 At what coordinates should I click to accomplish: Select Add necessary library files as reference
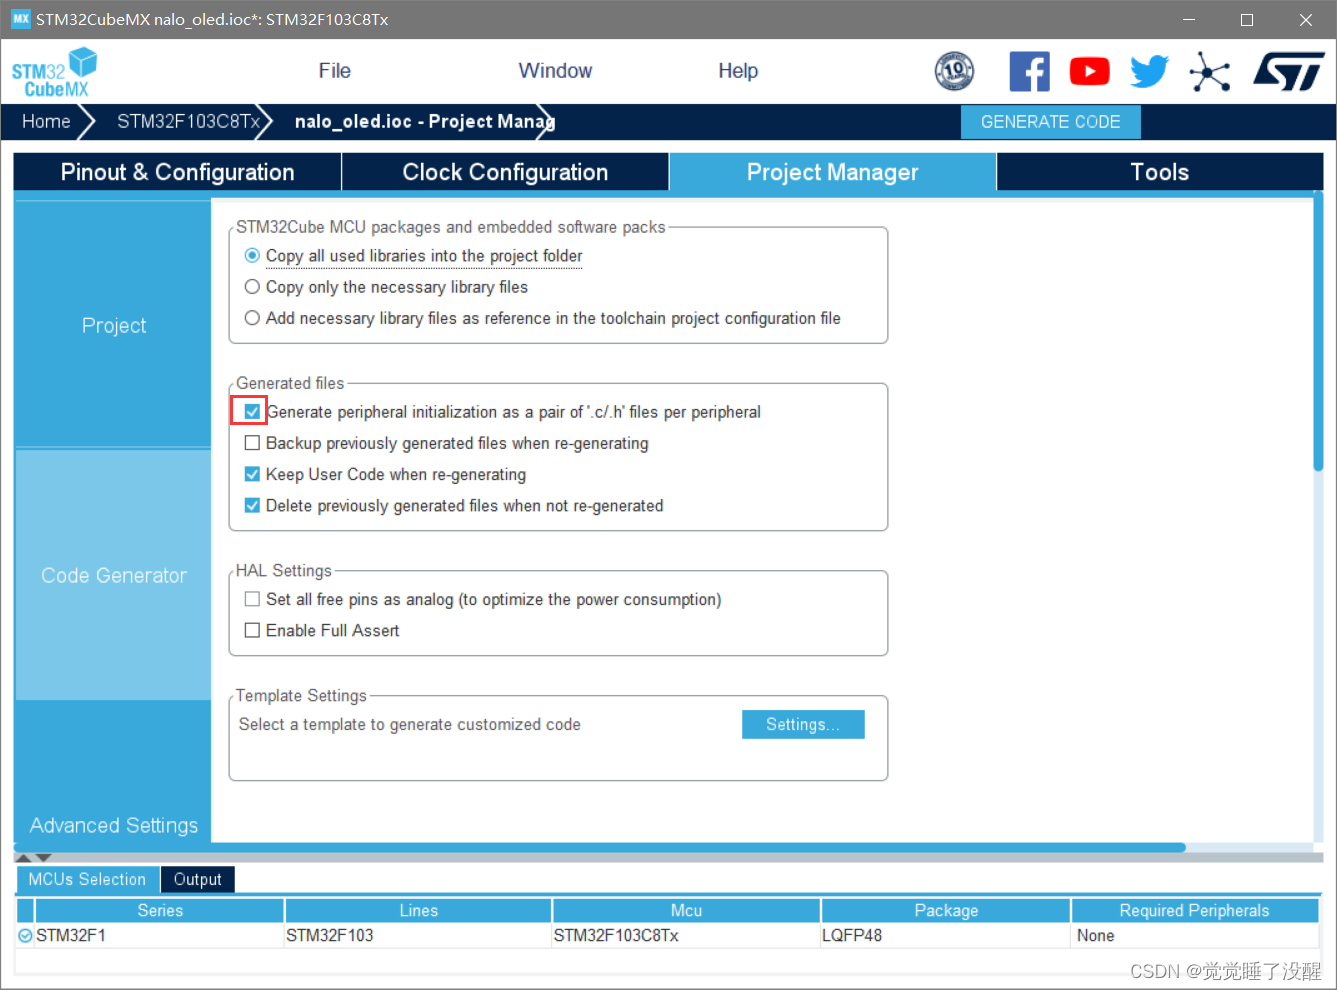pos(252,318)
